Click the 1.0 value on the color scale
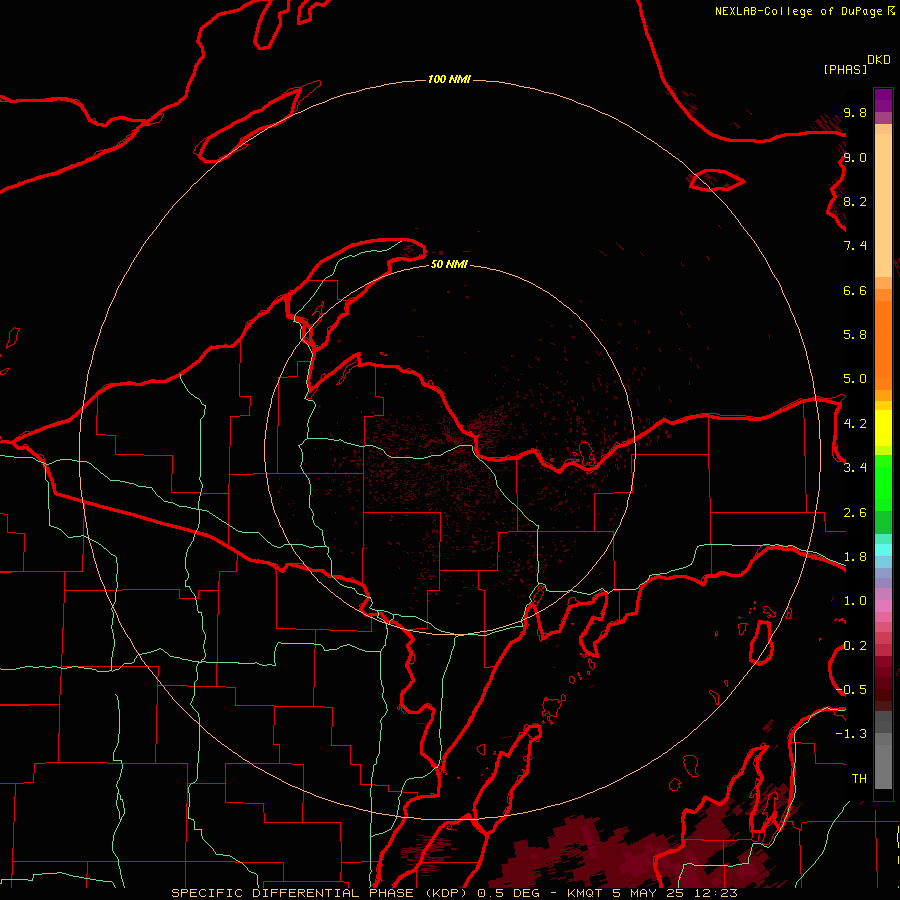Viewport: 900px width, 900px height. 855,601
